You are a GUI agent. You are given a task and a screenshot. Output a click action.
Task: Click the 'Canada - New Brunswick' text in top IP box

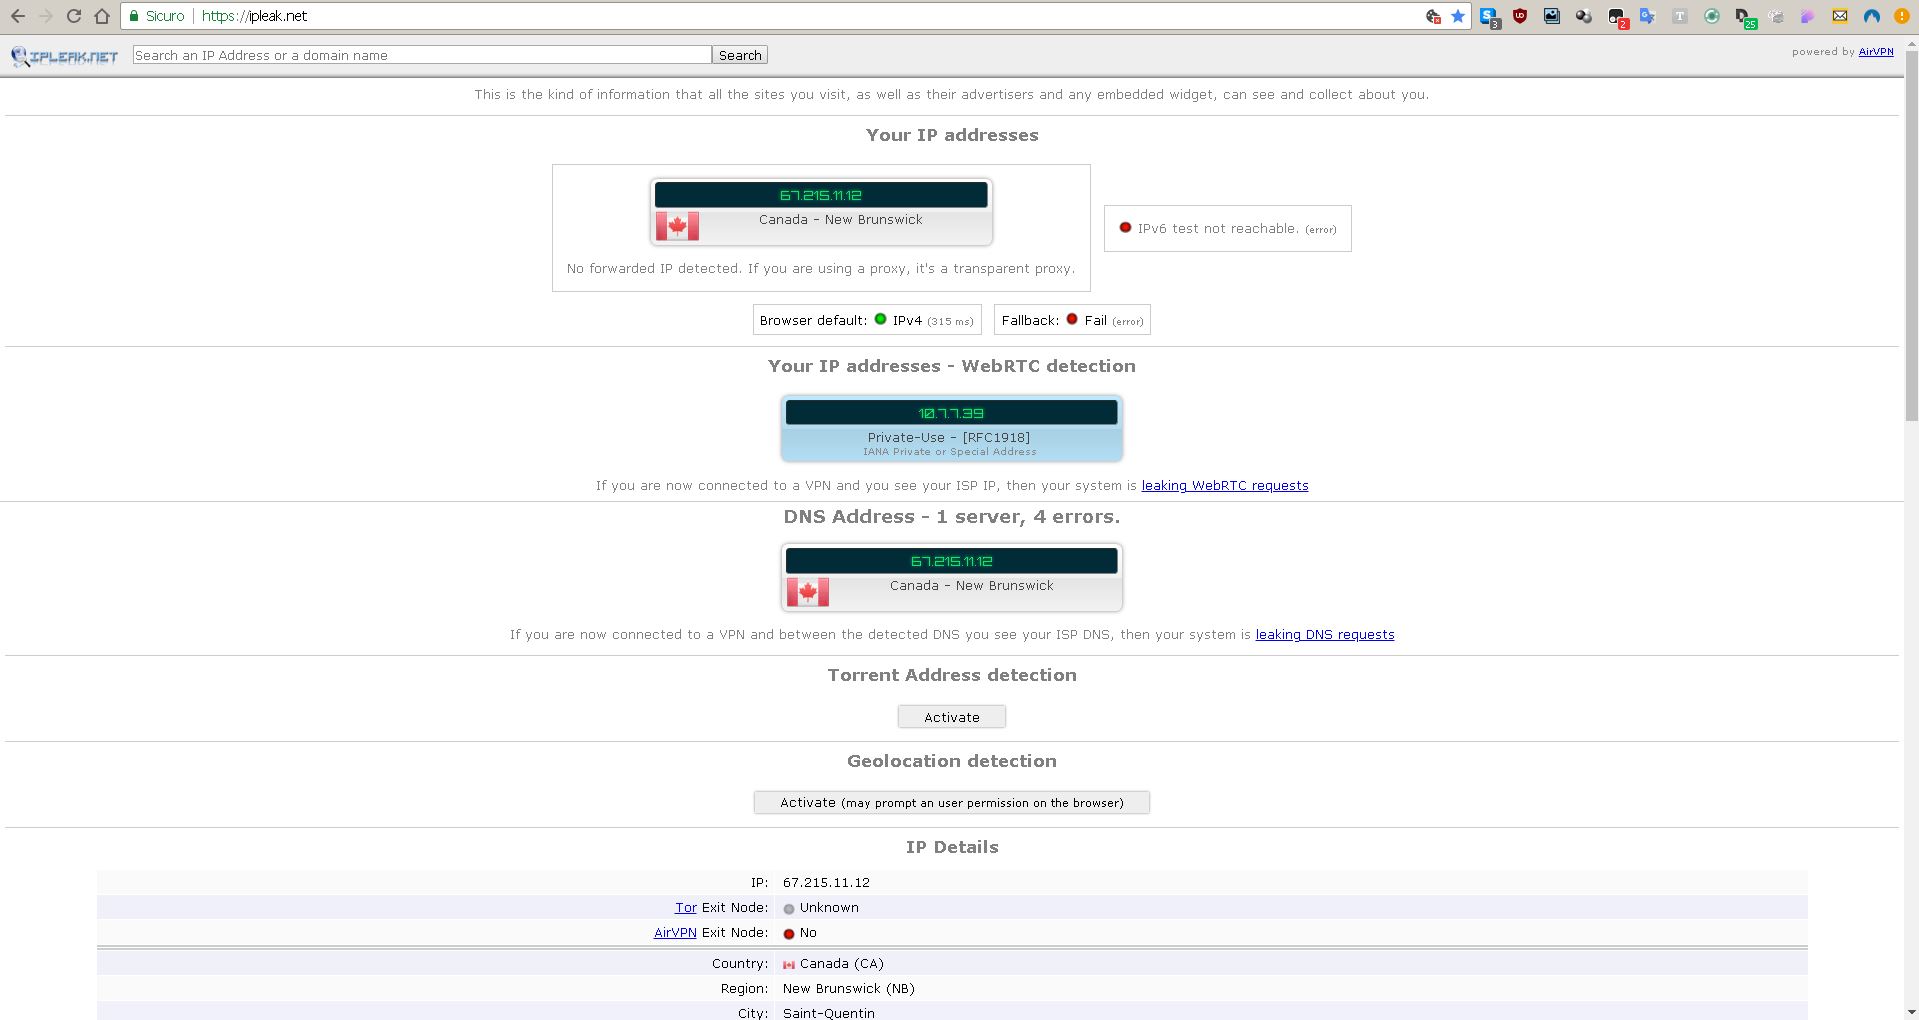click(841, 220)
